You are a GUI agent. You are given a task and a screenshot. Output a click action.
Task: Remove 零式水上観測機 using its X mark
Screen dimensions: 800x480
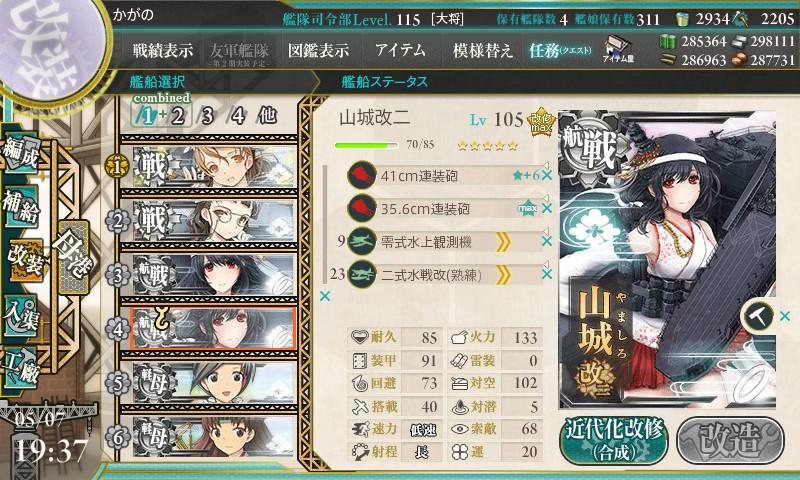coord(547,241)
